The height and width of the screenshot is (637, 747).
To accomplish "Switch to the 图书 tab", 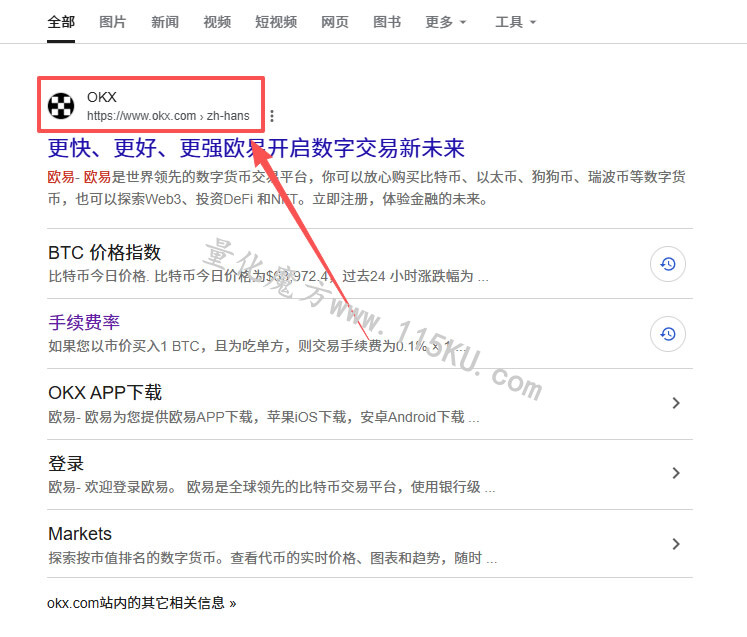I will point(387,22).
